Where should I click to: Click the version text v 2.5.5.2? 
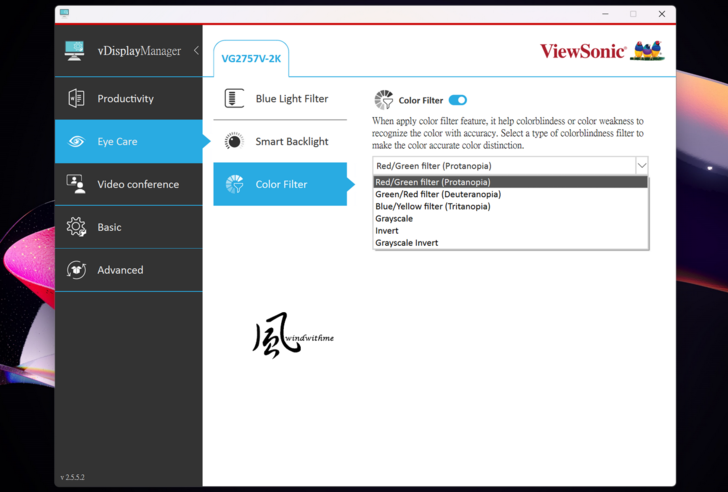tap(72, 477)
